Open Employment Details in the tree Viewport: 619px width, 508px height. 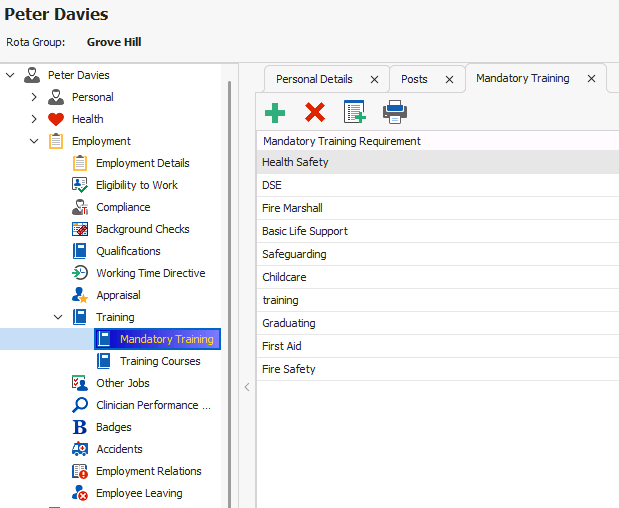point(143,163)
